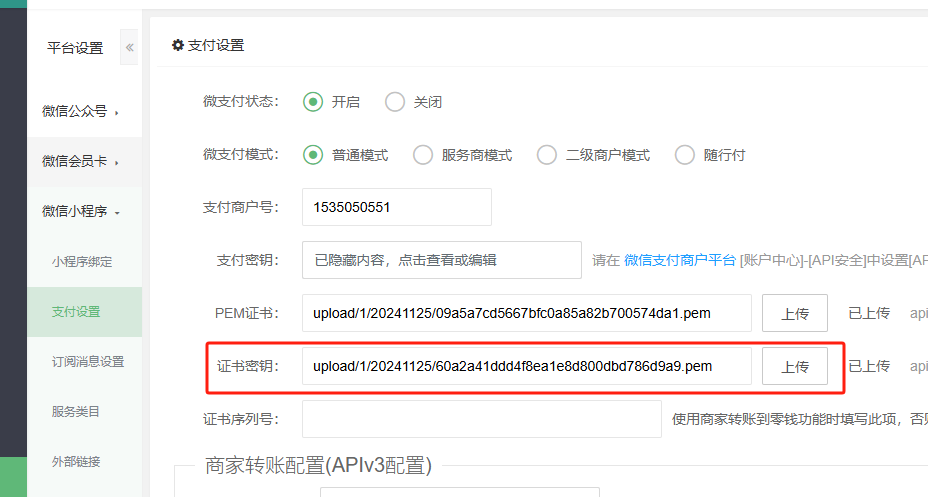
Task: Open 微信支付商户平台 link
Action: pyautogui.click(x=679, y=260)
